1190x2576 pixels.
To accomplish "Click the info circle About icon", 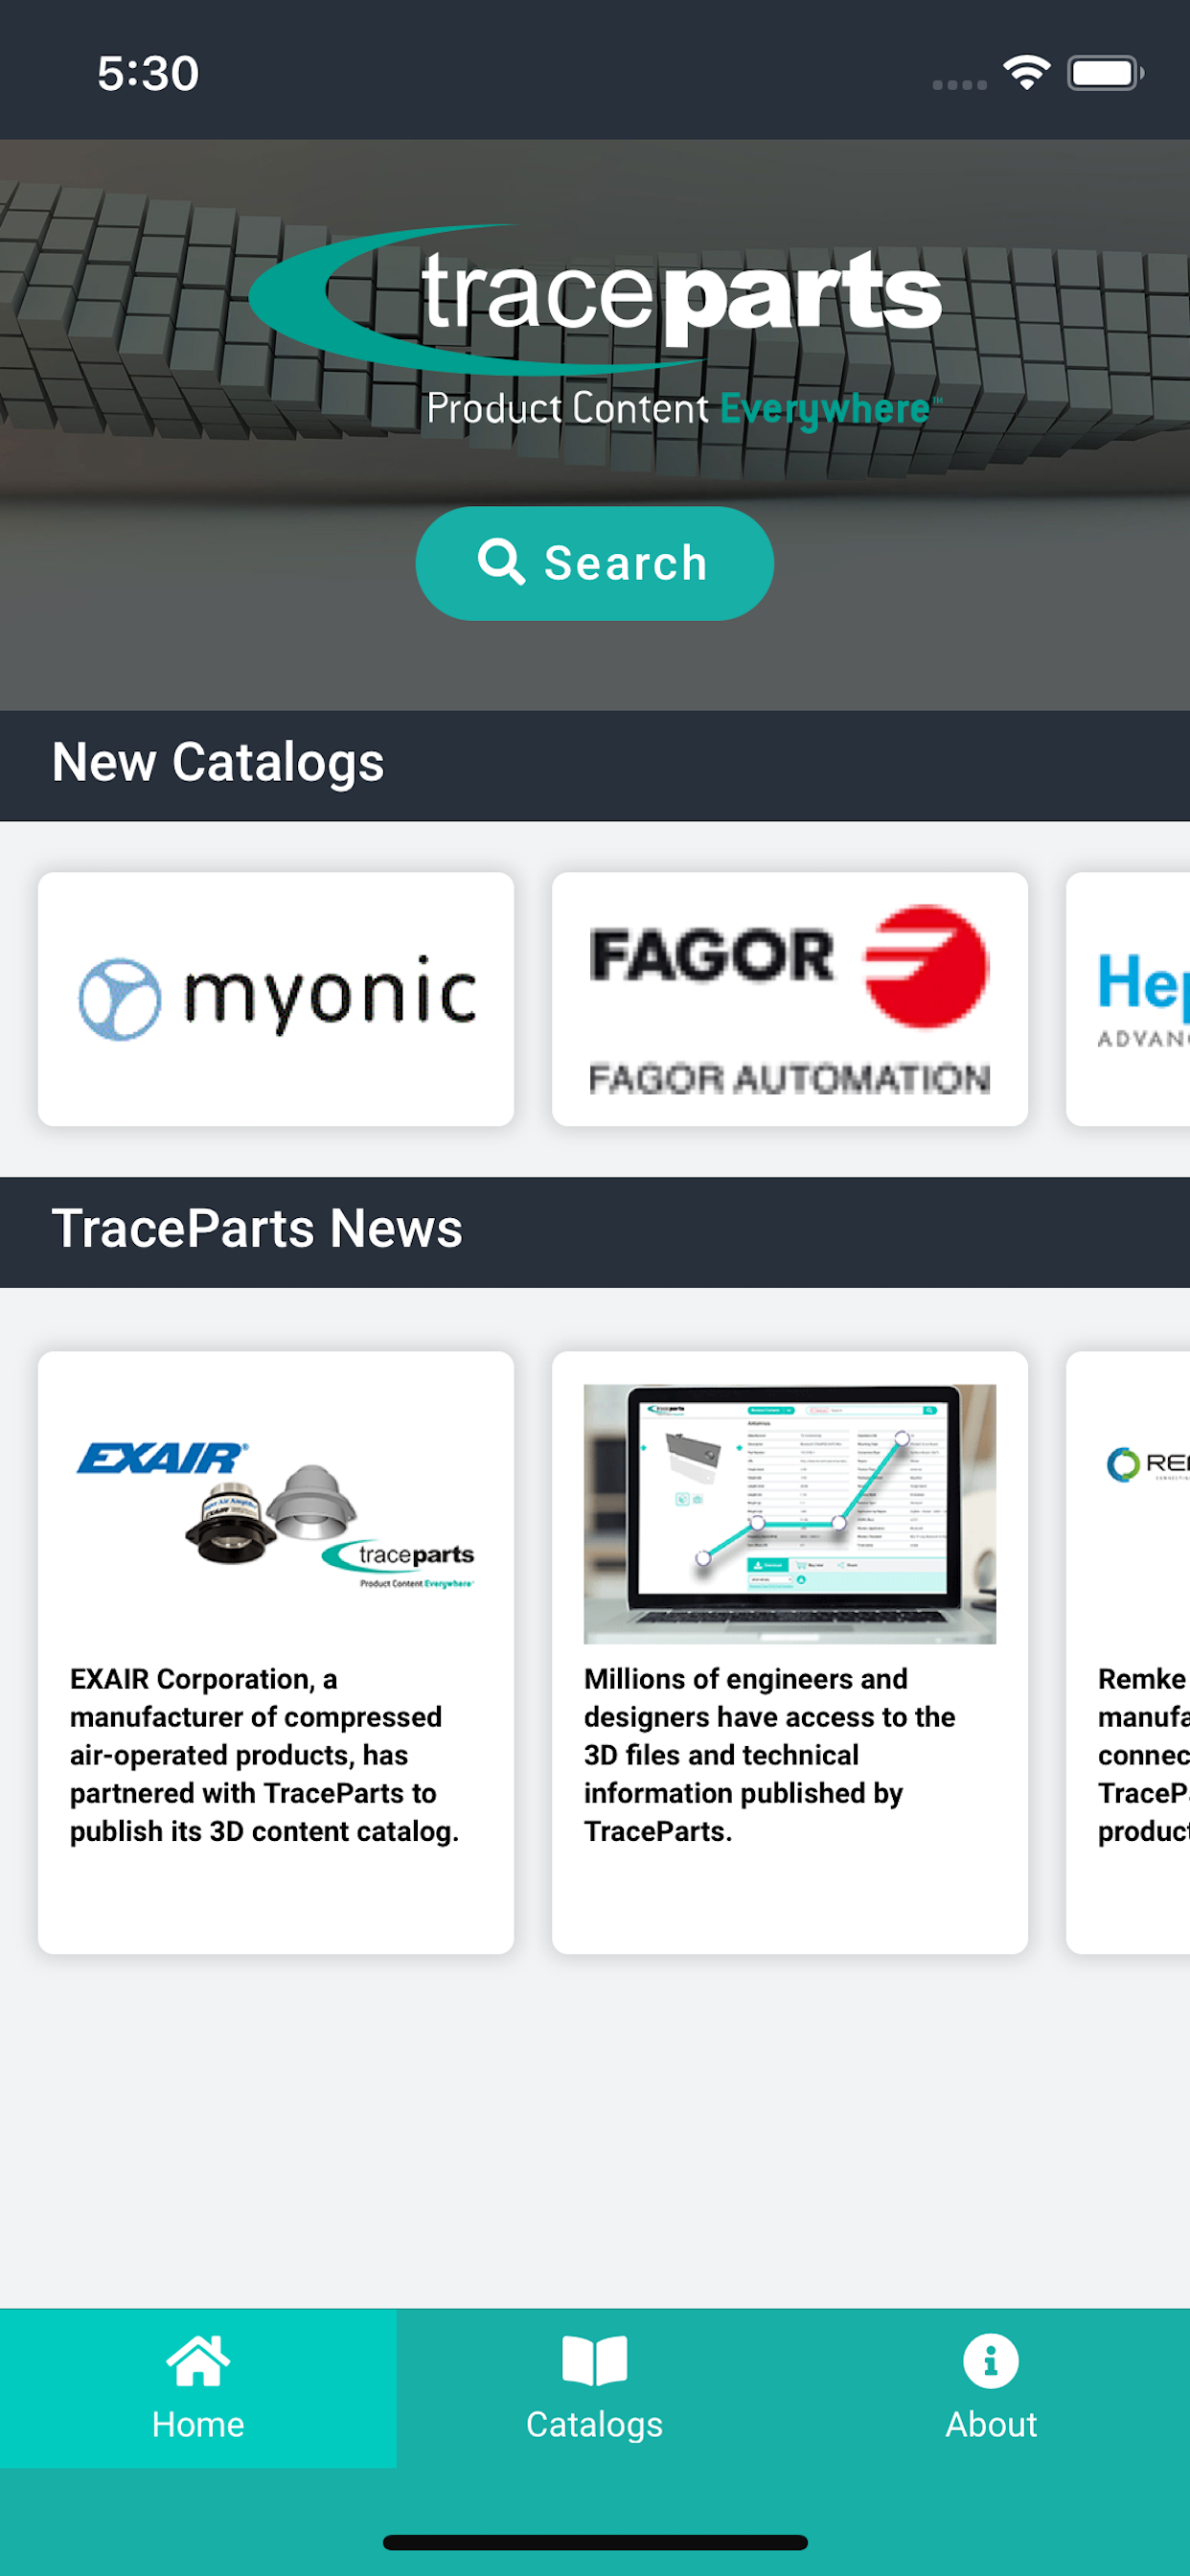I will coord(991,2361).
